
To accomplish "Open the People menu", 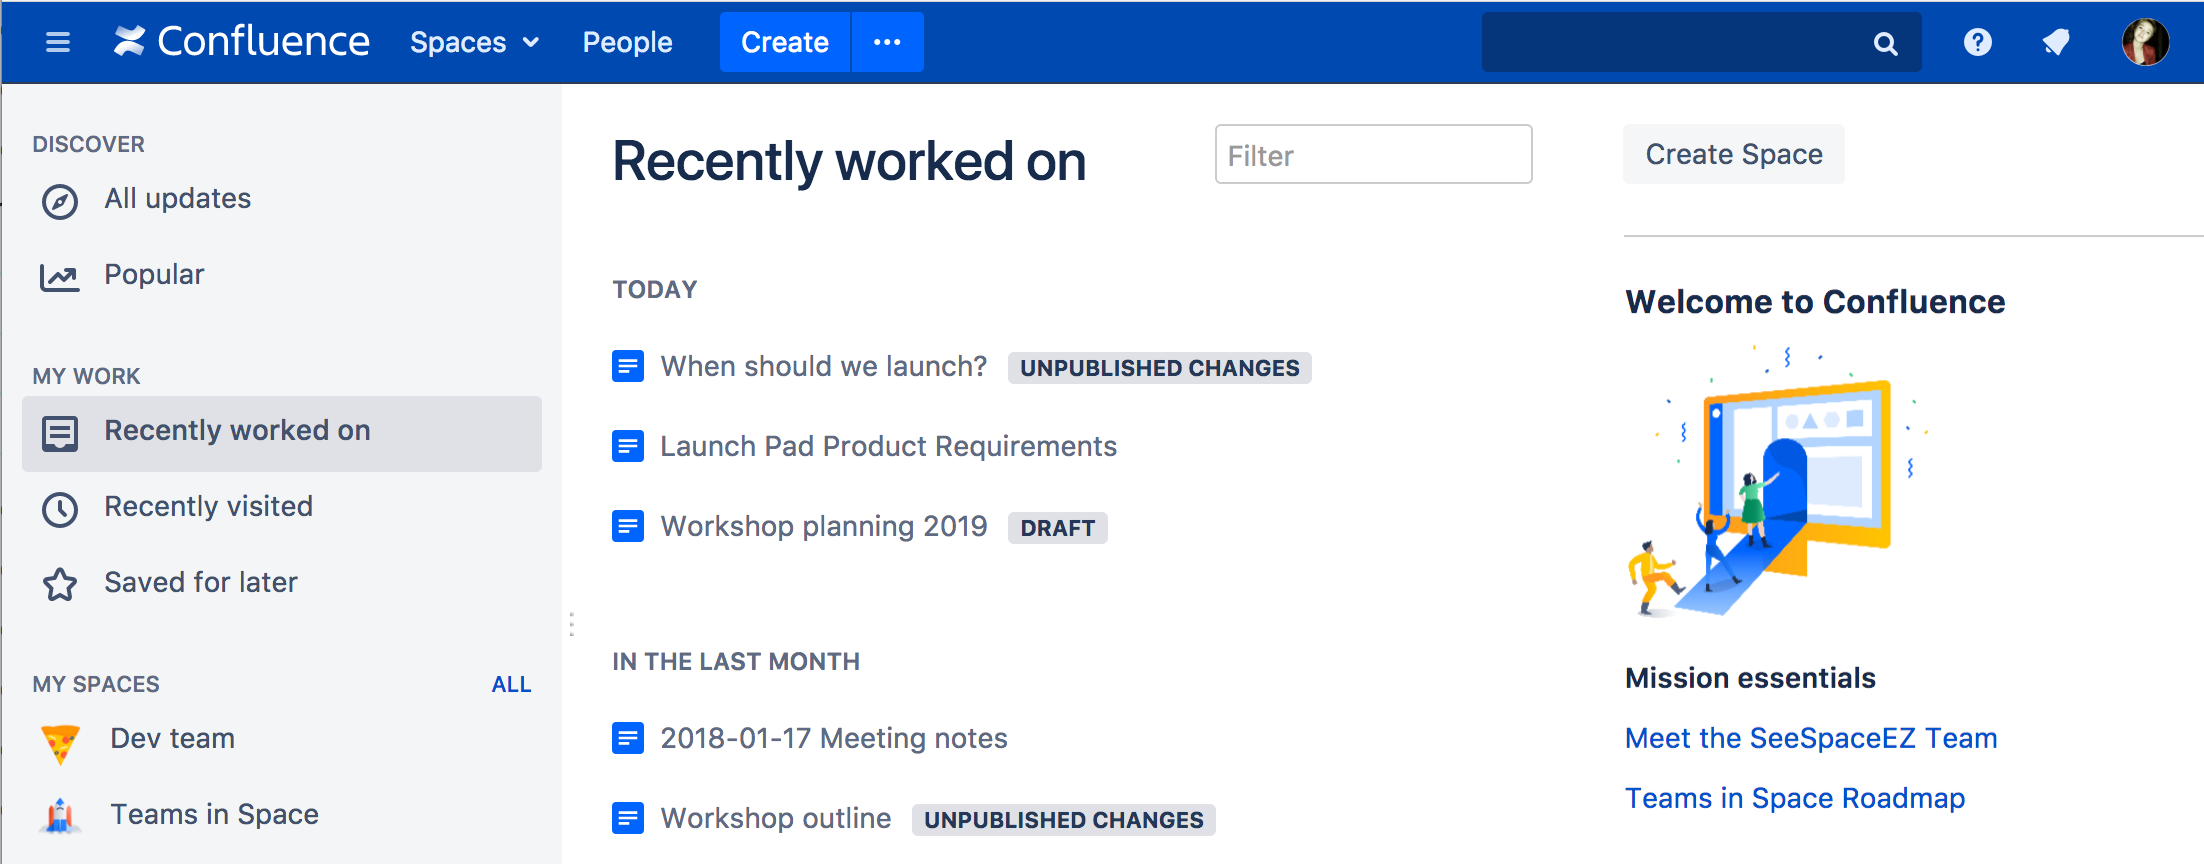I will point(627,42).
